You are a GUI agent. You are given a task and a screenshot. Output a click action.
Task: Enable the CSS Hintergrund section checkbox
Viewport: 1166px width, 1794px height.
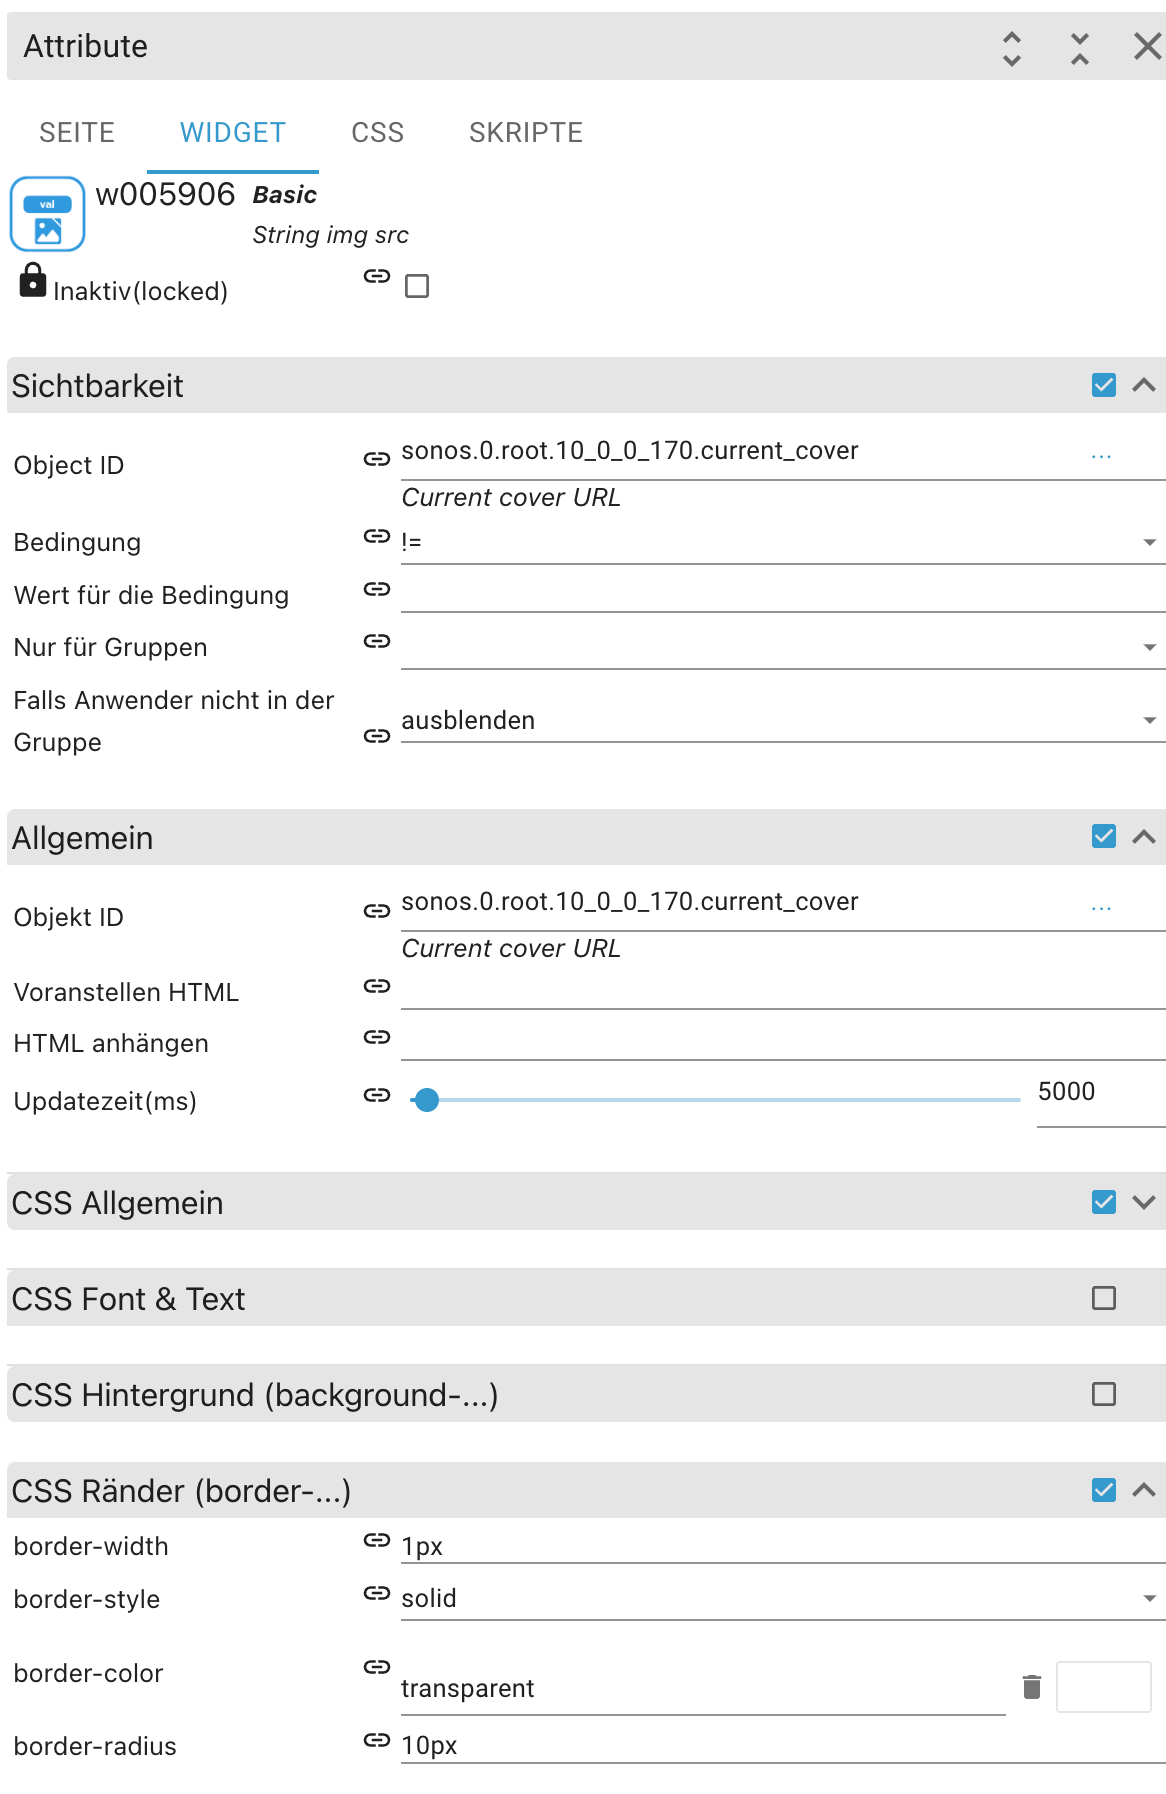click(x=1104, y=1394)
